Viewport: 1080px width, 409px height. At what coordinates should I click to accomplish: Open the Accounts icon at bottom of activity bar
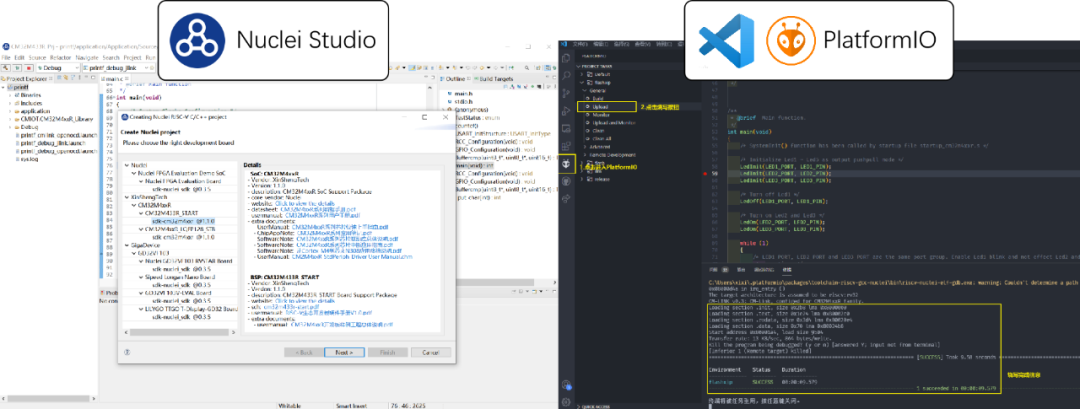point(565,384)
